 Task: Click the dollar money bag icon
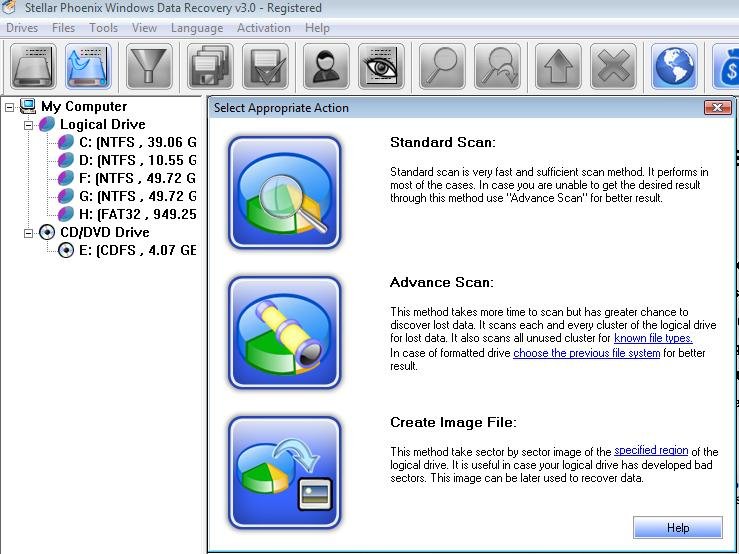[726, 66]
